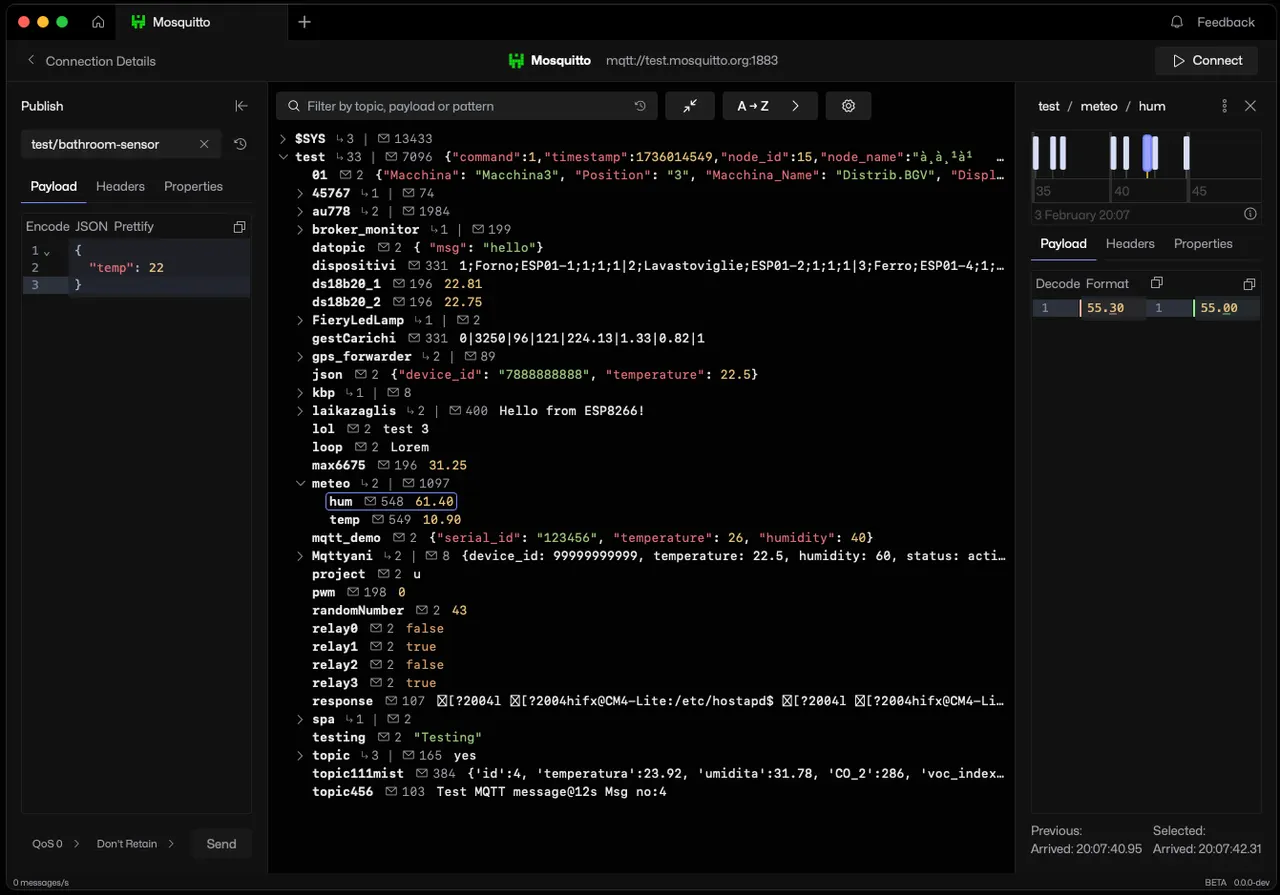Copy the publish payload editor content
1280x895 pixels.
[x=239, y=227]
